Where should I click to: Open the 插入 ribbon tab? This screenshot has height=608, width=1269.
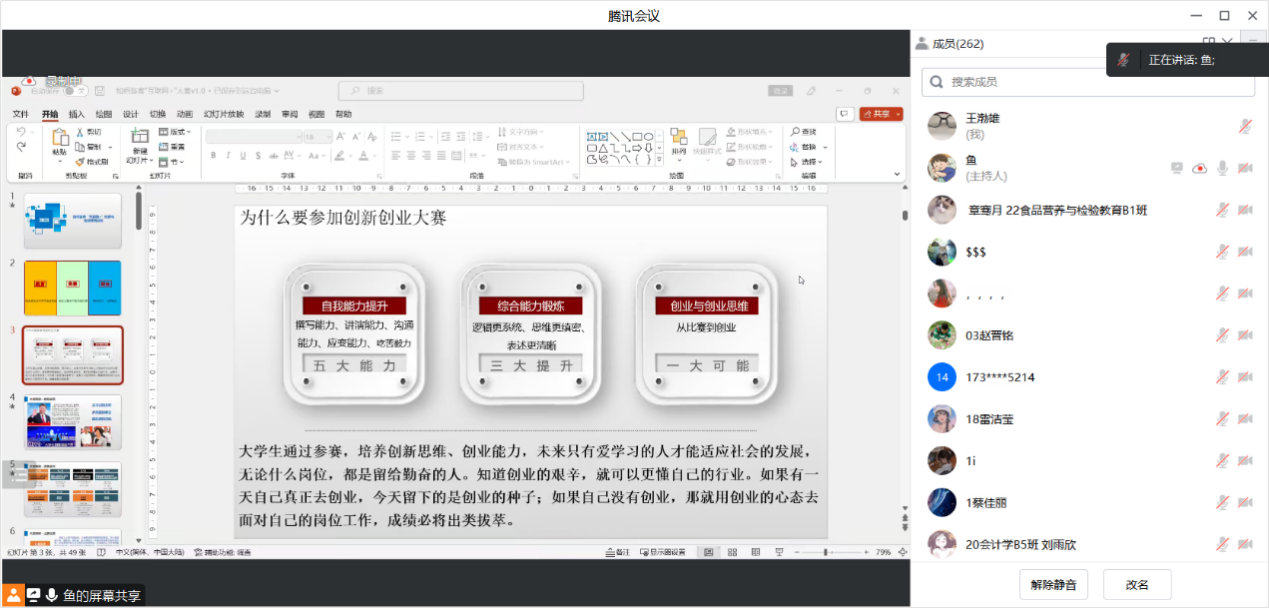77,115
